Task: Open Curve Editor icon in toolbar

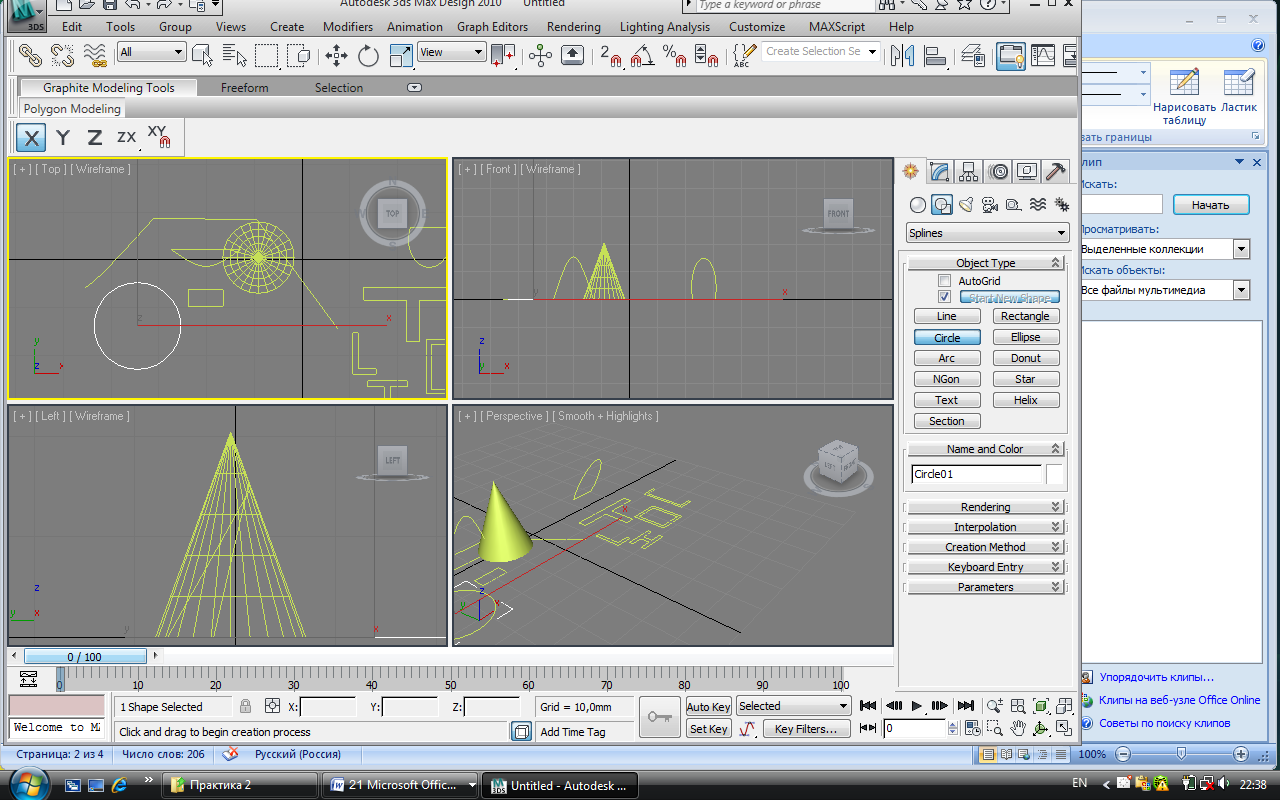Action: (x=1043, y=55)
